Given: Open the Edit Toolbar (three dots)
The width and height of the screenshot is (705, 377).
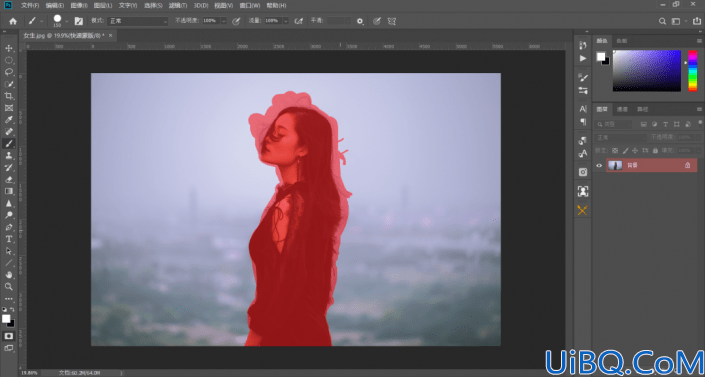Looking at the screenshot, I should coord(9,299).
